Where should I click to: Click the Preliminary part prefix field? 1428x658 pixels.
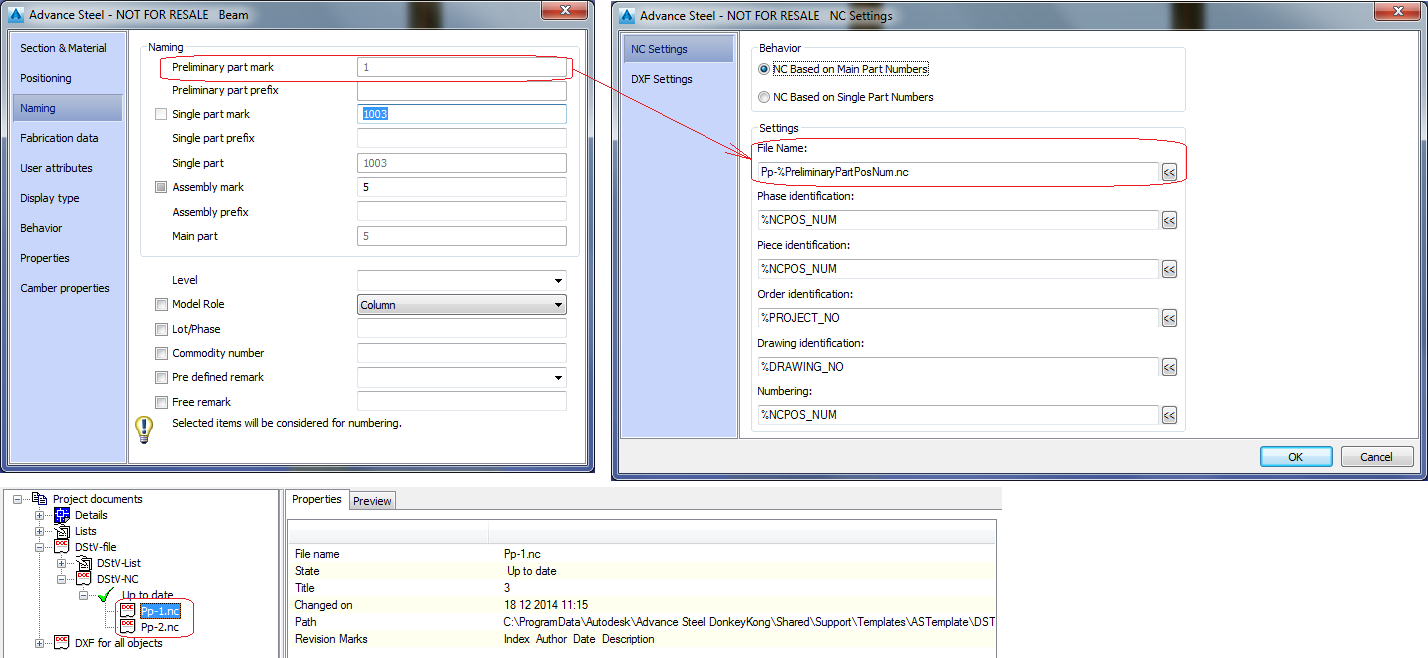[x=462, y=90]
